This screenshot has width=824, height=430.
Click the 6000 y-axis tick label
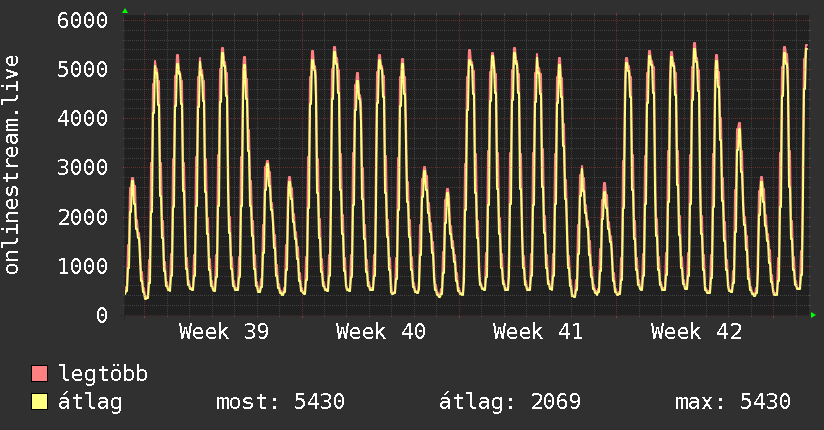click(x=83, y=21)
